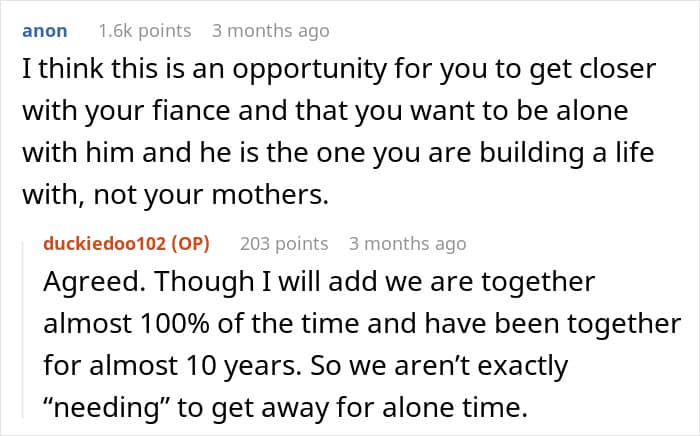This screenshot has height=436, width=700.
Task: Click 100% in duckiedoo102's reply
Action: click(175, 324)
